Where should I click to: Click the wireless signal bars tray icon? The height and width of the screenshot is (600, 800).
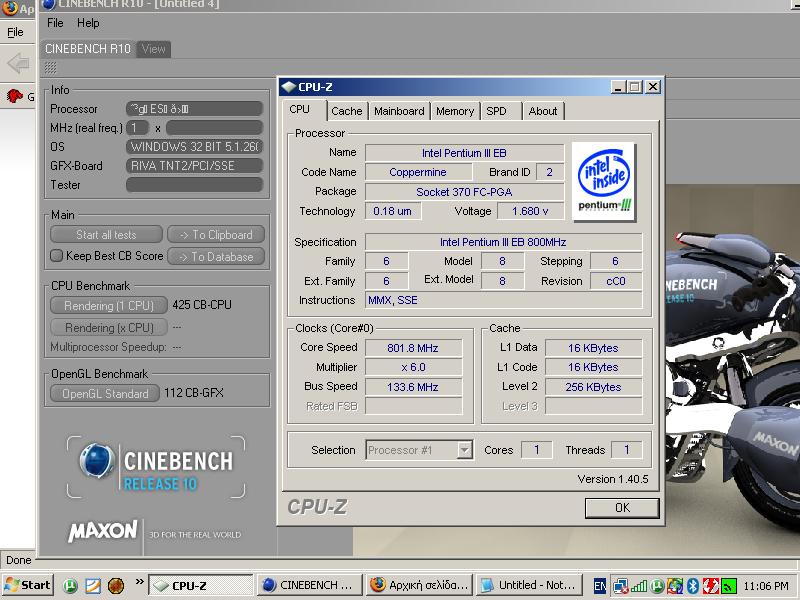[639, 586]
